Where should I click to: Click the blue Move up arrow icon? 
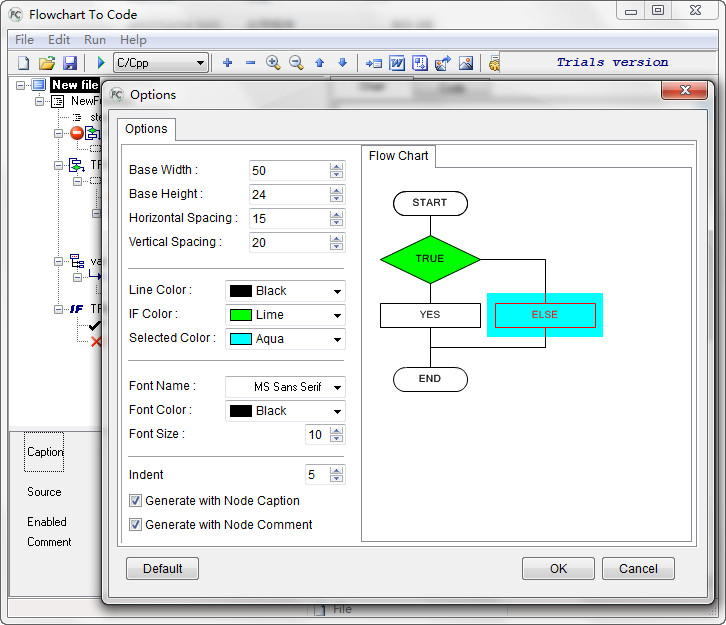pyautogui.click(x=319, y=62)
